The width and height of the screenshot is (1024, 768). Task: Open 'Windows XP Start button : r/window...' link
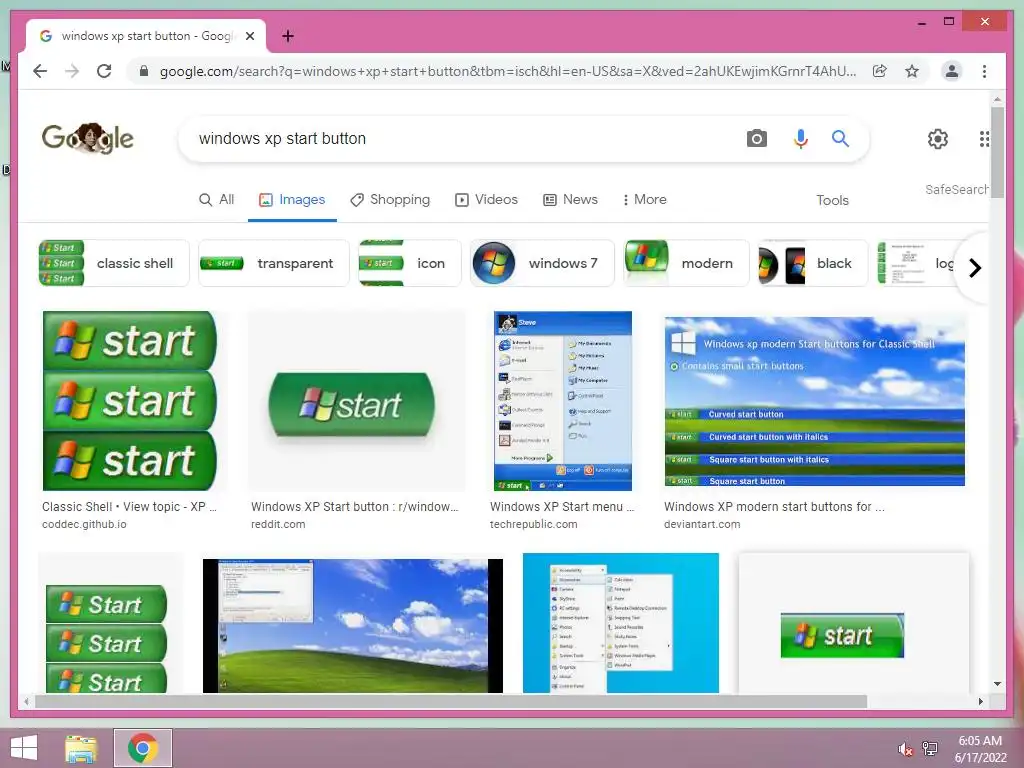pos(355,507)
